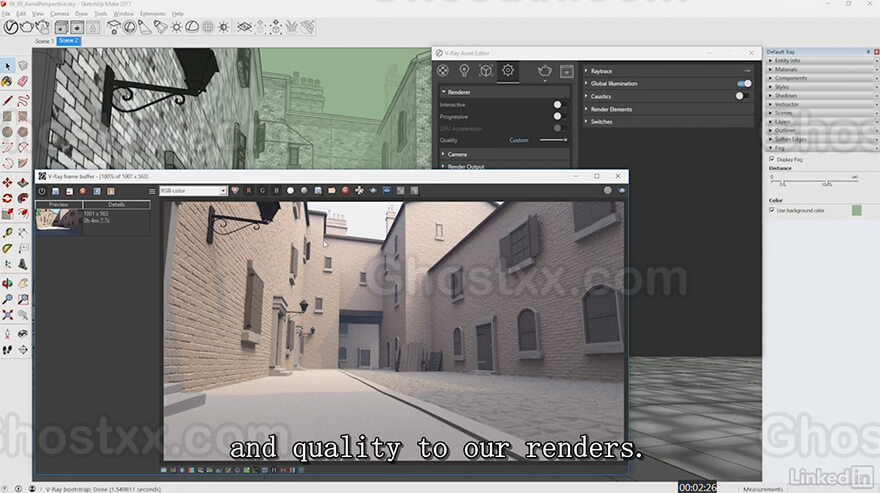Open Settings gear tab in Asset Editor
The image size is (880, 493).
[508, 71]
